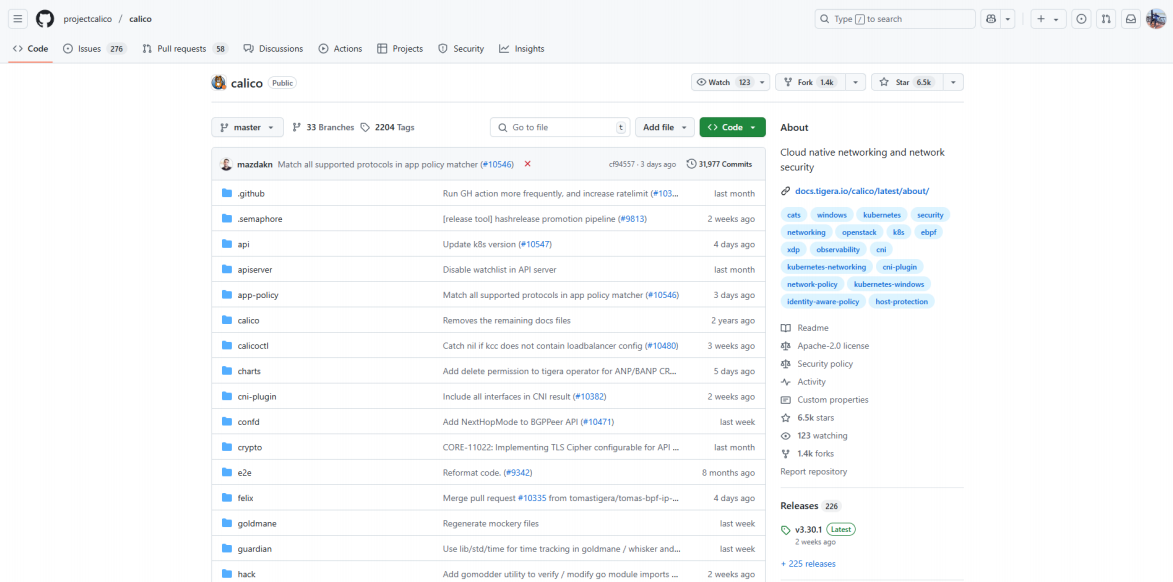Screen dimensions: 1173x582
Task: Open the + 225 releases link
Action: [808, 563]
